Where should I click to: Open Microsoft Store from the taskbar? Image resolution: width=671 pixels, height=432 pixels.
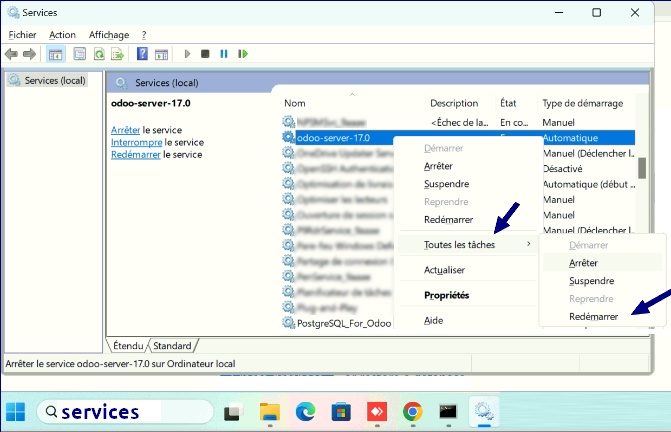(x=341, y=412)
